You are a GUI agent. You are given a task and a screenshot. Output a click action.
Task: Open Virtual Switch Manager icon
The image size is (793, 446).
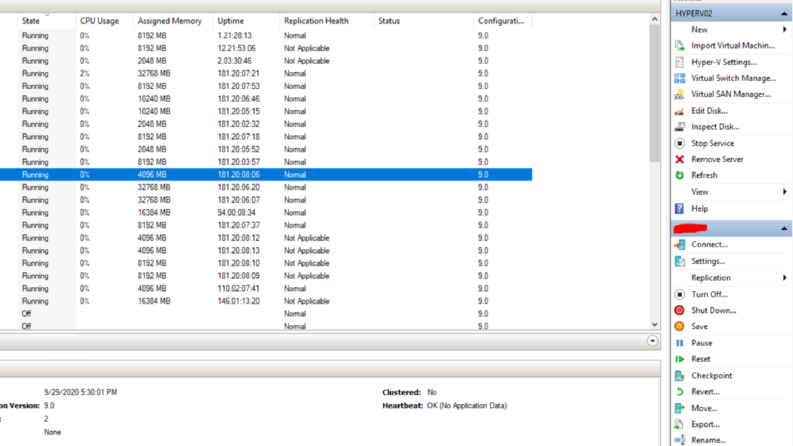pos(680,78)
